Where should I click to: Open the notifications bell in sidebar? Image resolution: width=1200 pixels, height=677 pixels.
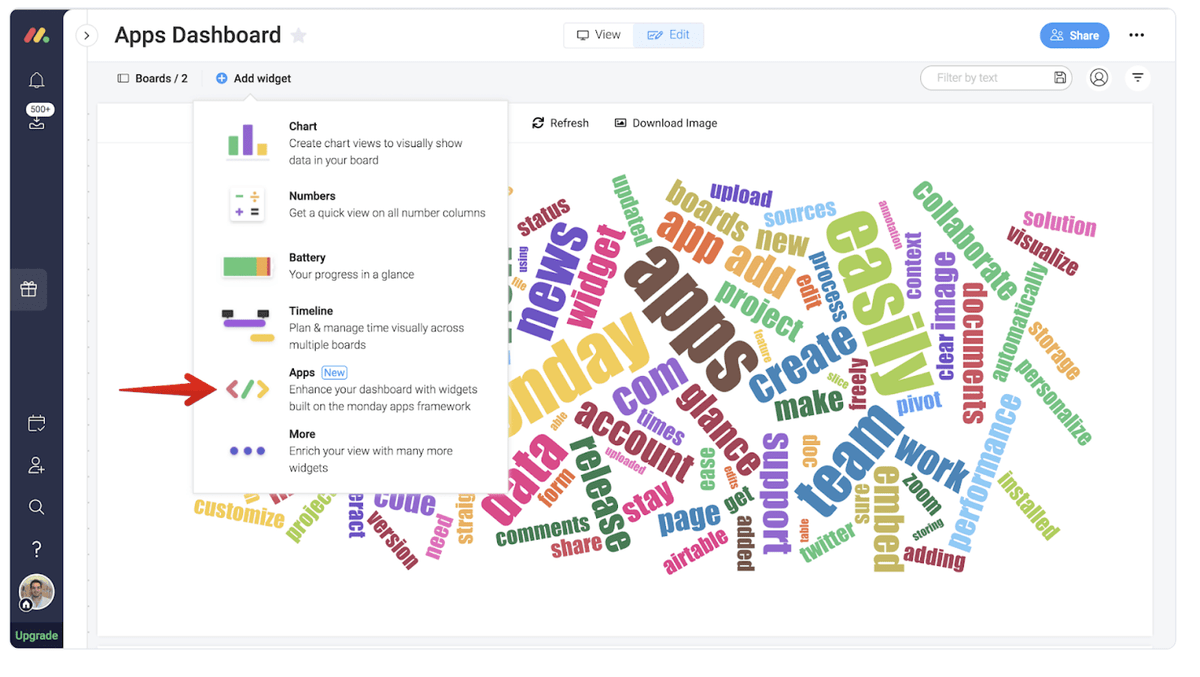[x=36, y=80]
